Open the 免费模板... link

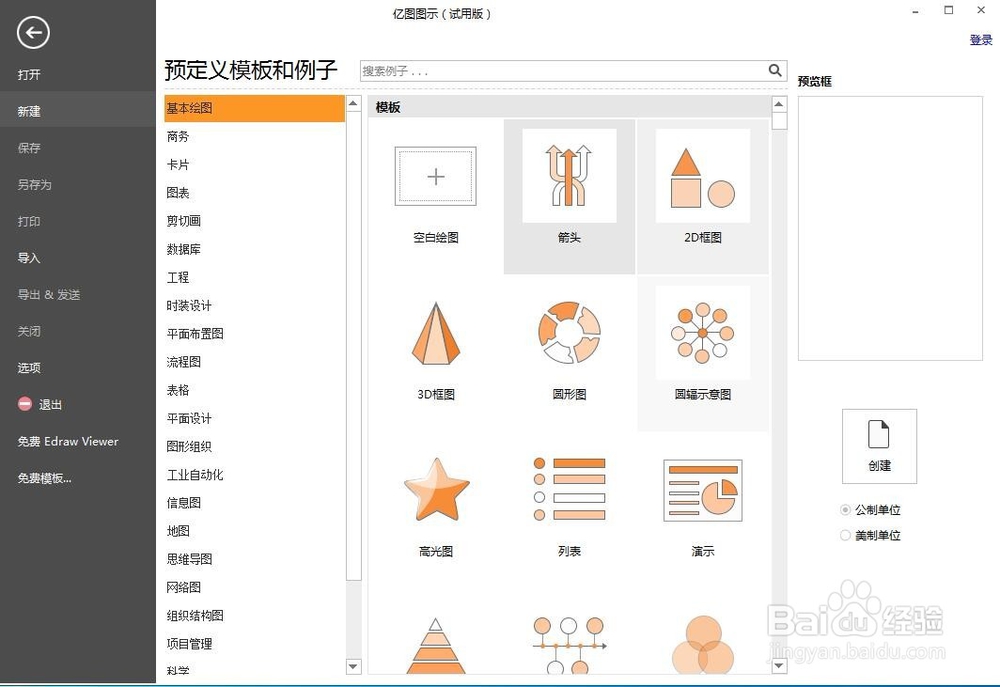(45, 478)
